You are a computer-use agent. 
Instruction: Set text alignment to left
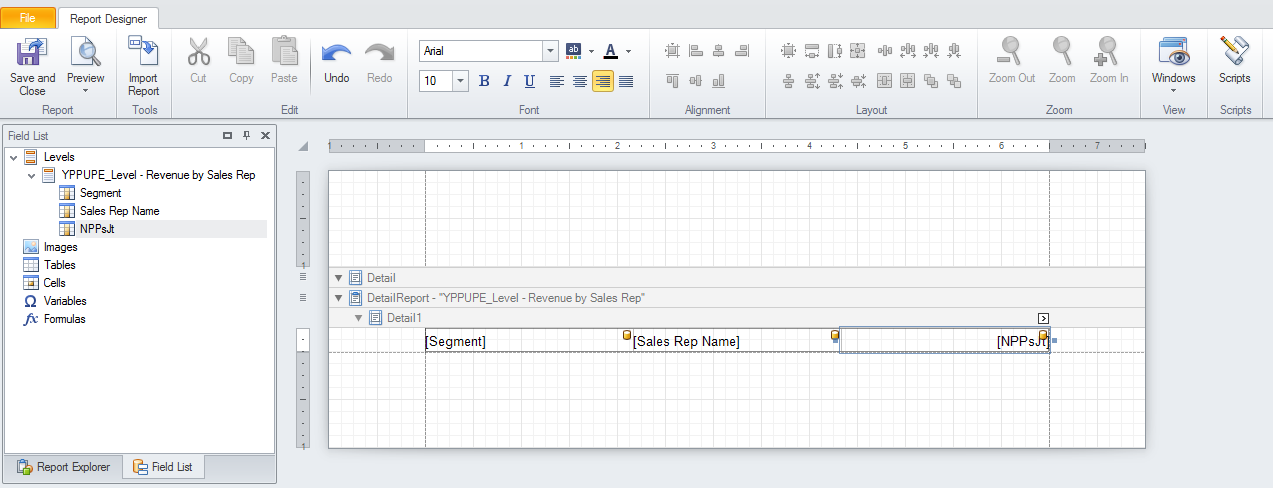pyautogui.click(x=557, y=81)
